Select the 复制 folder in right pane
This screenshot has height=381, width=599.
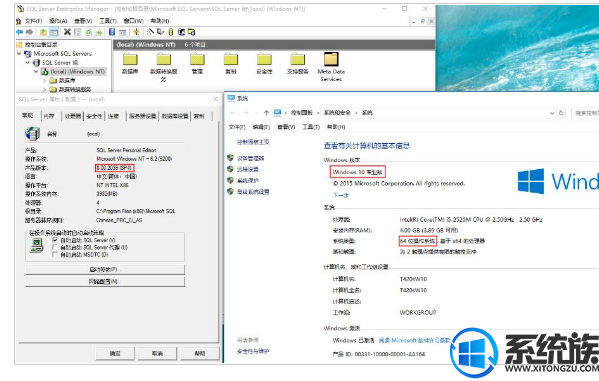coord(231,63)
